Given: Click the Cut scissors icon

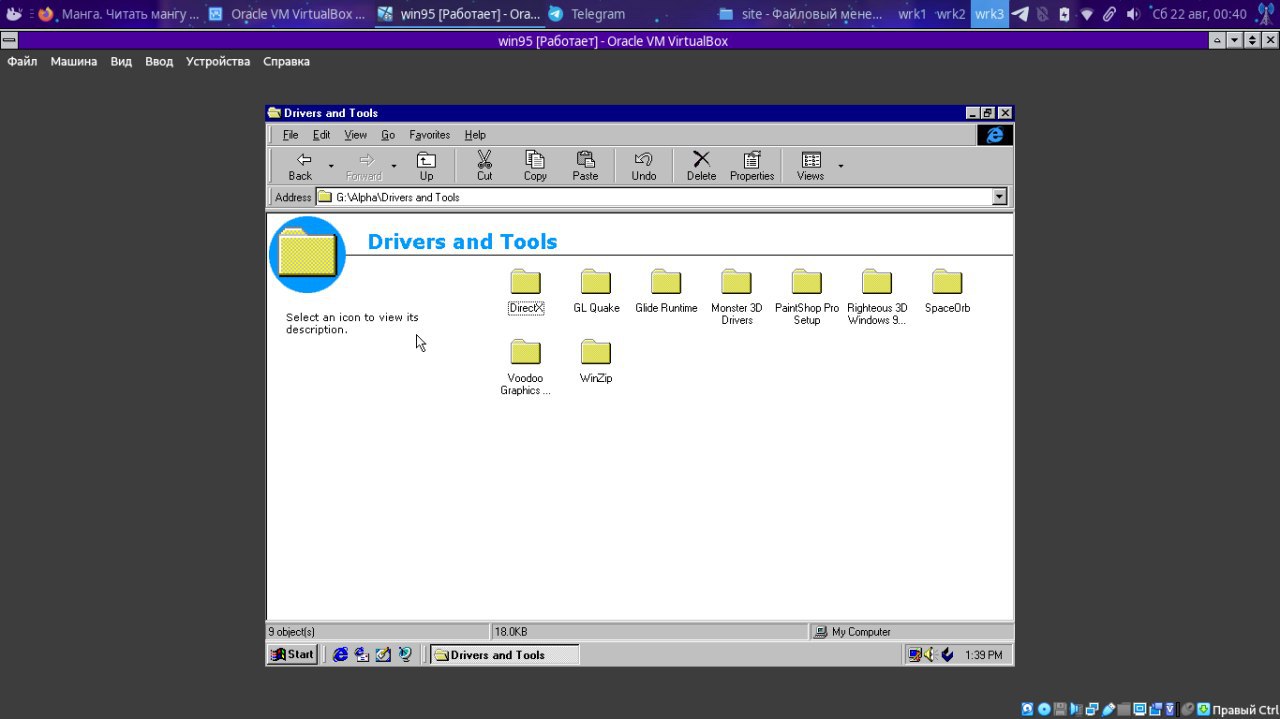Looking at the screenshot, I should tap(484, 166).
